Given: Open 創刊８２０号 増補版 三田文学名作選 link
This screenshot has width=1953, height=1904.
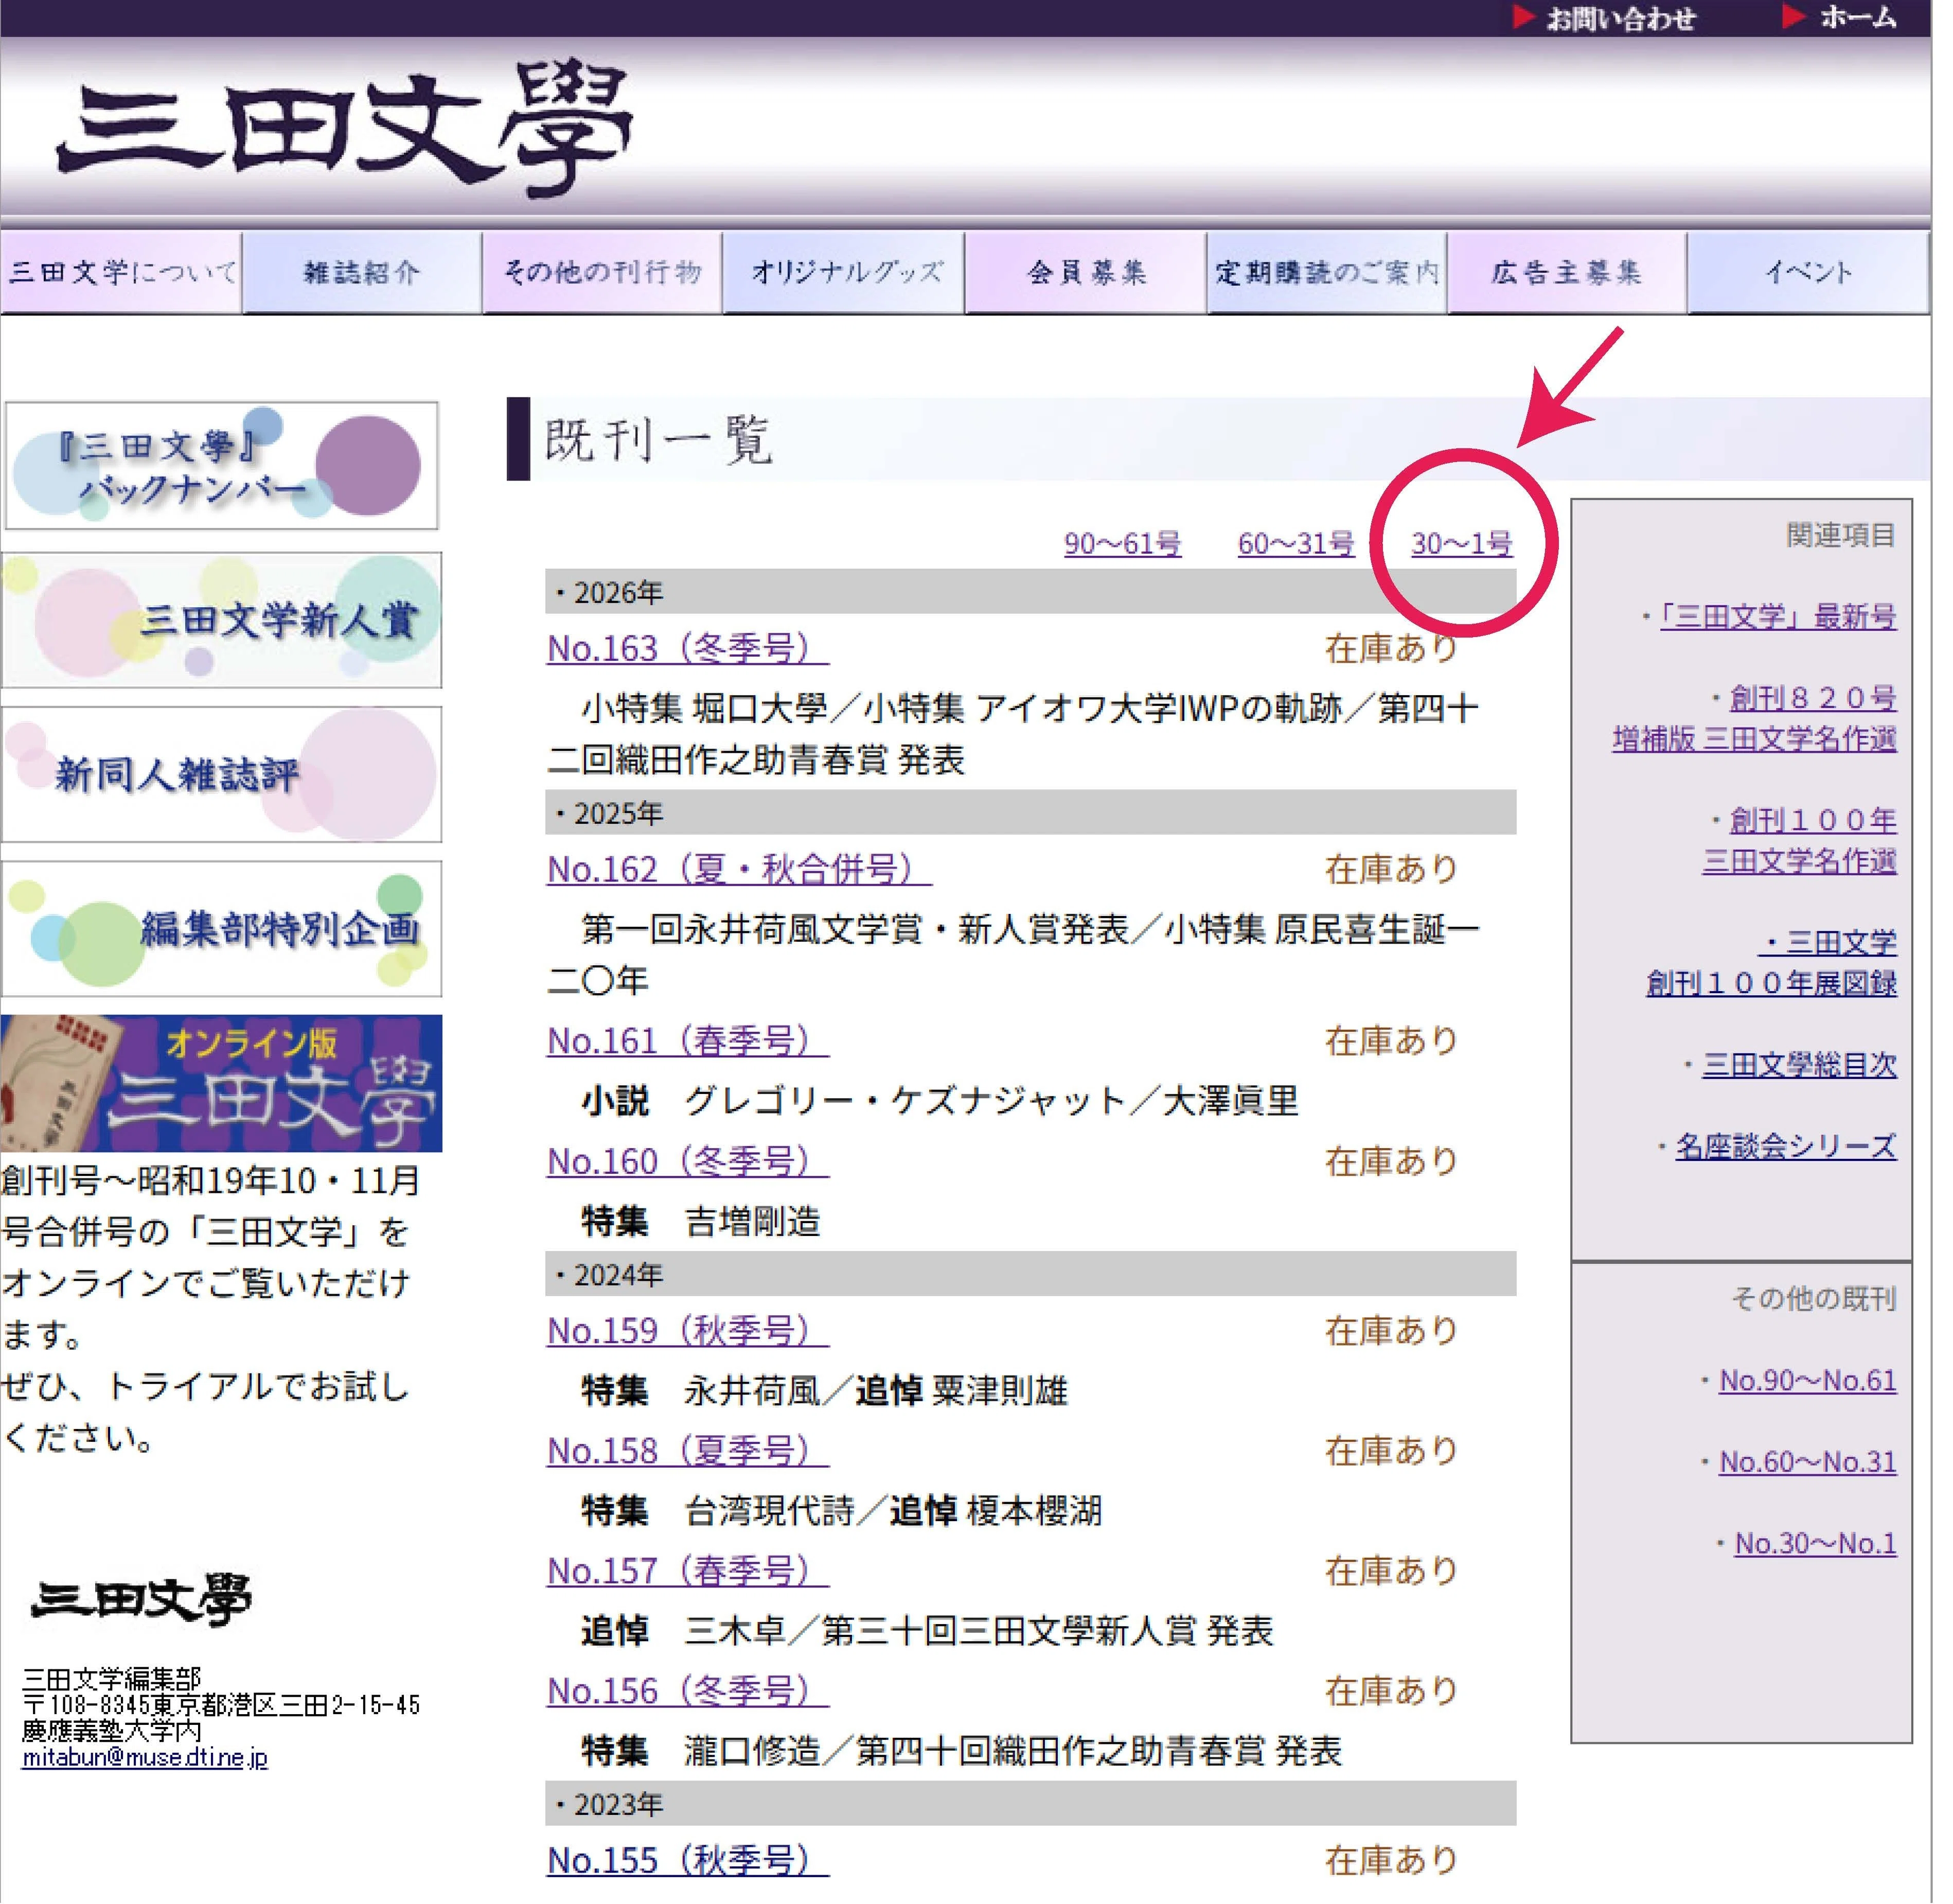Looking at the screenshot, I should pyautogui.click(x=1755, y=718).
